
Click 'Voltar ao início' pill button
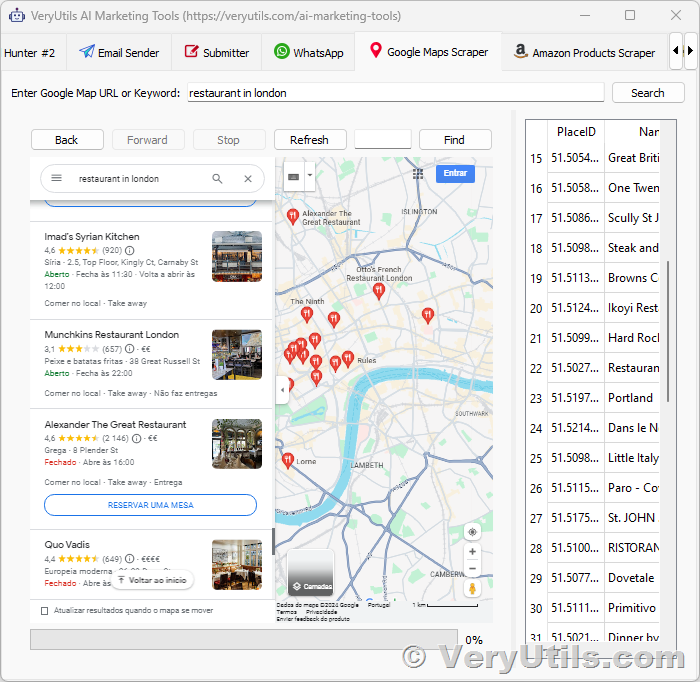(152, 580)
